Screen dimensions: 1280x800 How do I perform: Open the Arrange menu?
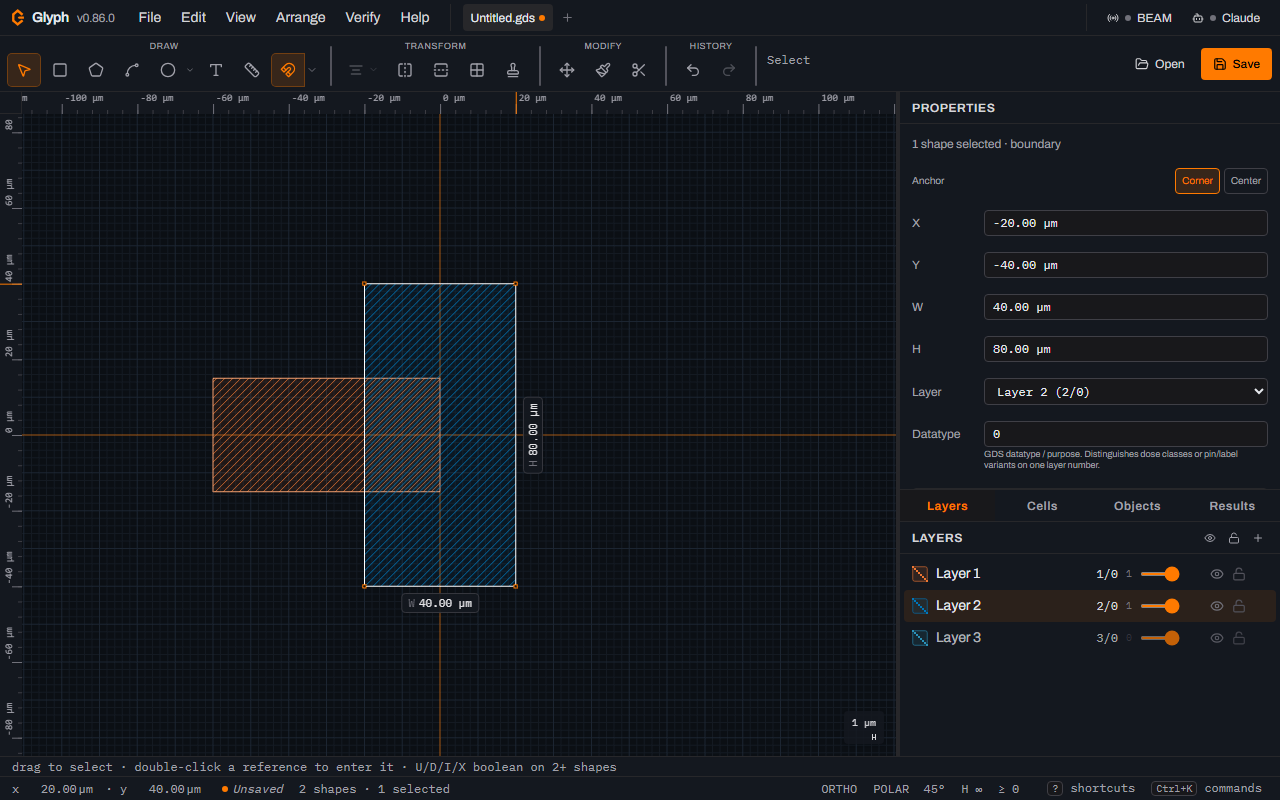pos(300,18)
